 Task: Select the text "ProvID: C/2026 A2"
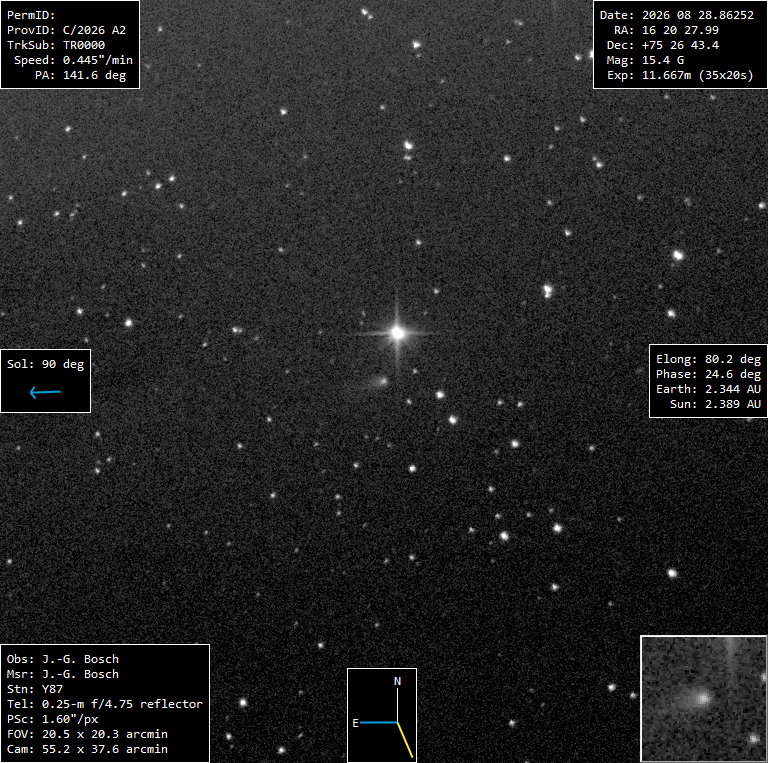point(66,30)
